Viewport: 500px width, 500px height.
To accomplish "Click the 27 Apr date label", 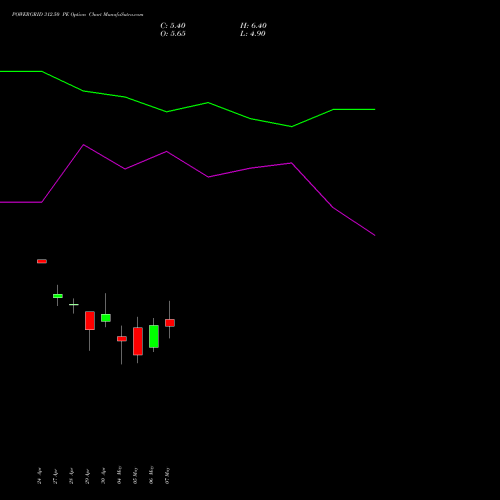I will [56, 476].
